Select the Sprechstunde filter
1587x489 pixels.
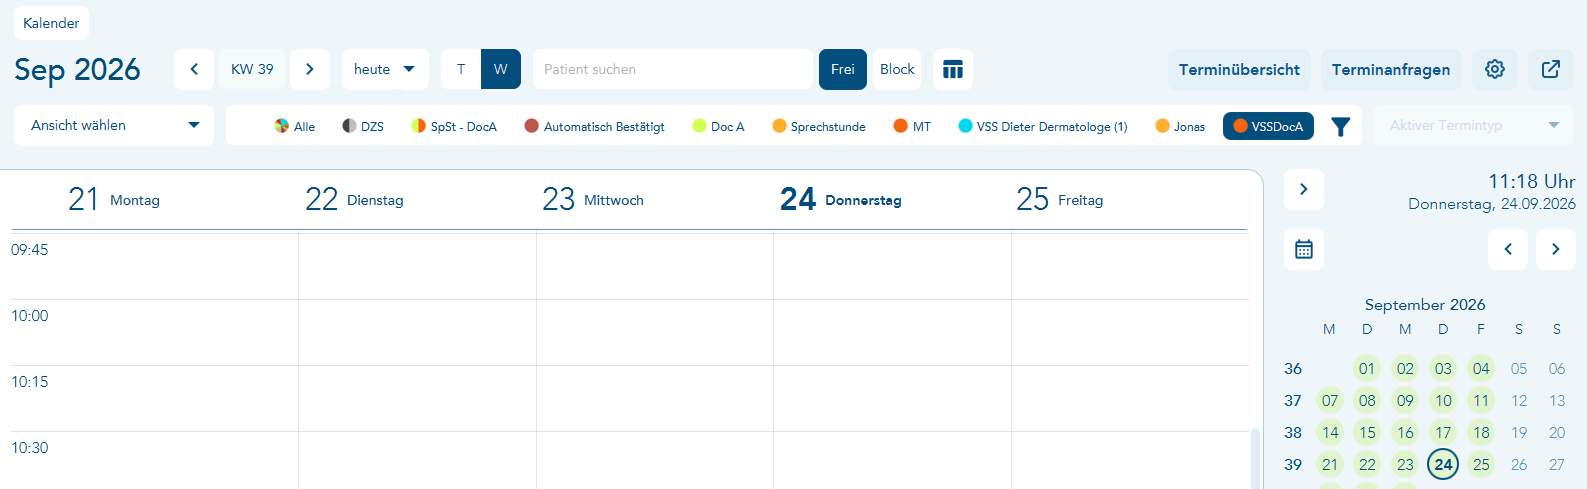[x=819, y=126]
